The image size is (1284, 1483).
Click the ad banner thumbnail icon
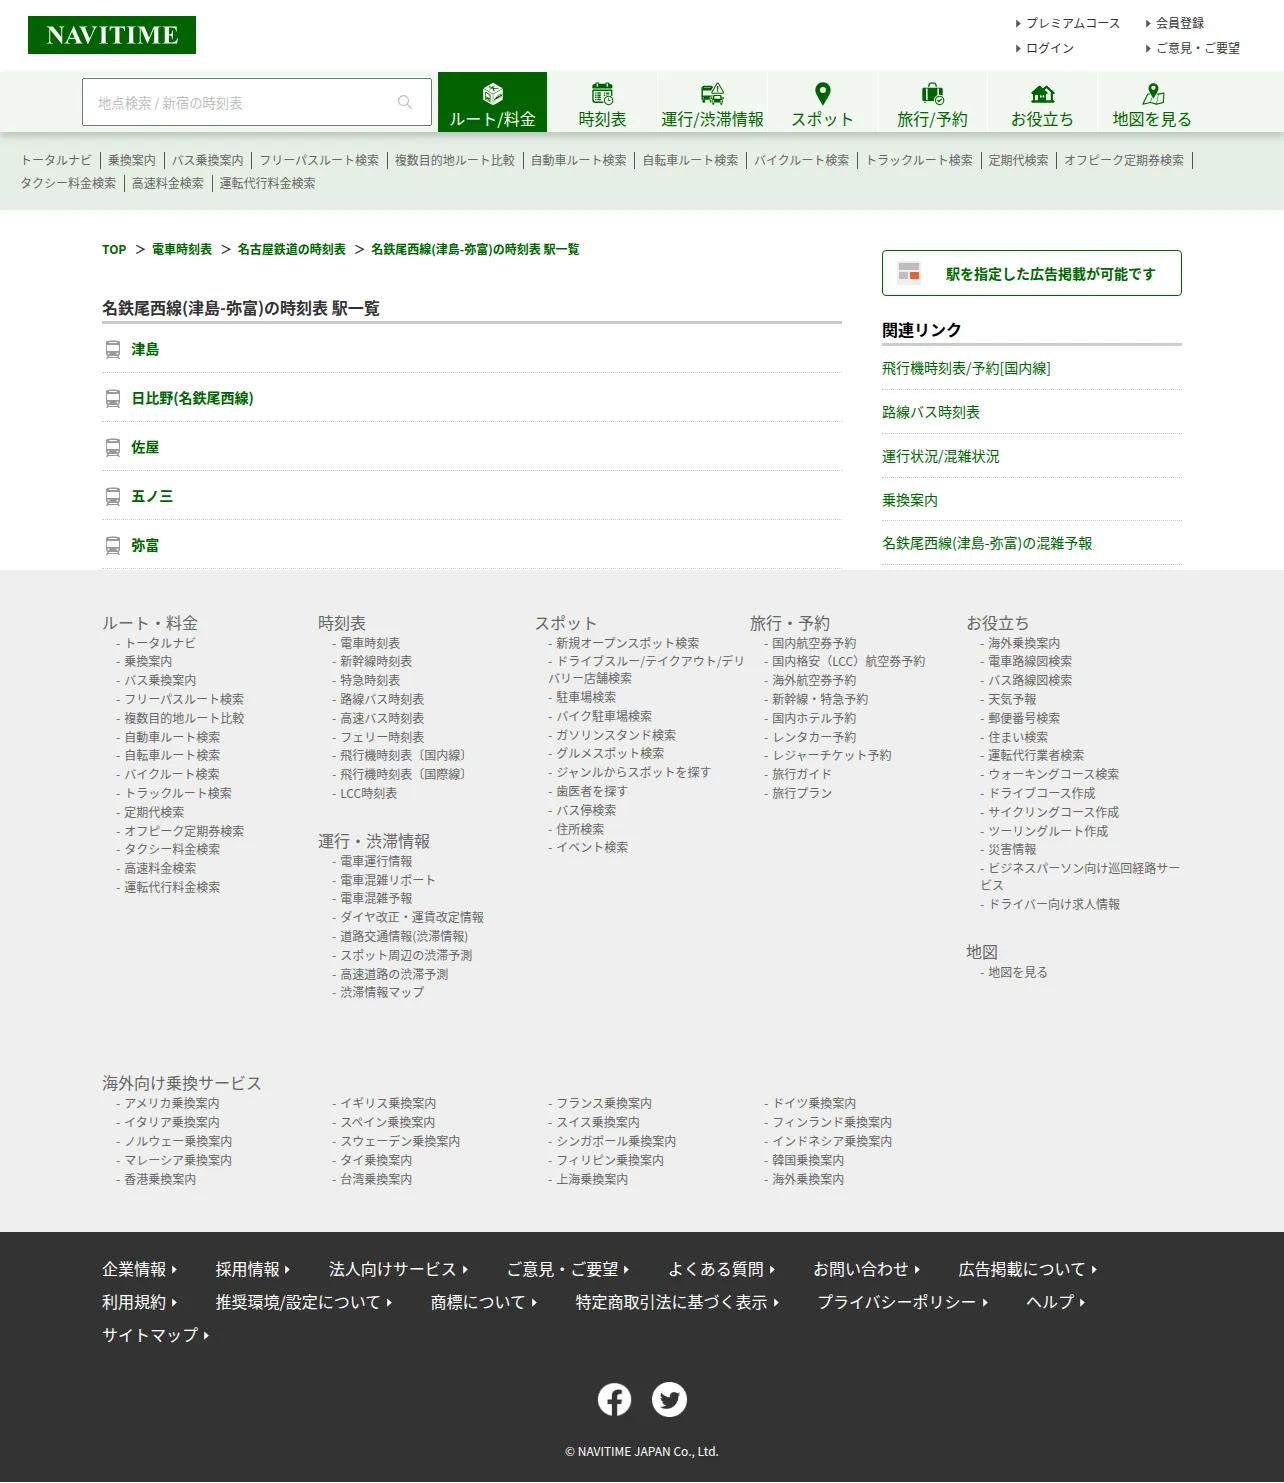tap(909, 272)
